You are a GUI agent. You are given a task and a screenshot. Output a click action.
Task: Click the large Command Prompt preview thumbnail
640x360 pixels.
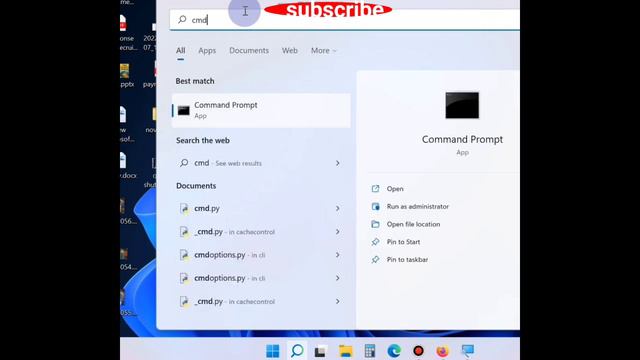click(x=462, y=105)
